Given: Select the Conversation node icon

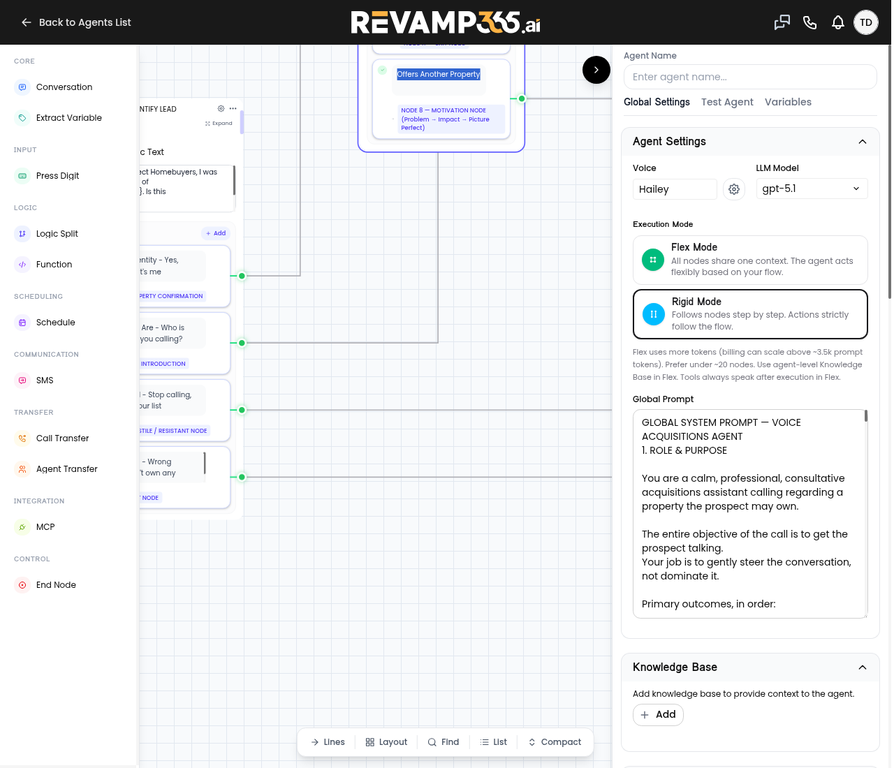Looking at the screenshot, I should coord(22,87).
